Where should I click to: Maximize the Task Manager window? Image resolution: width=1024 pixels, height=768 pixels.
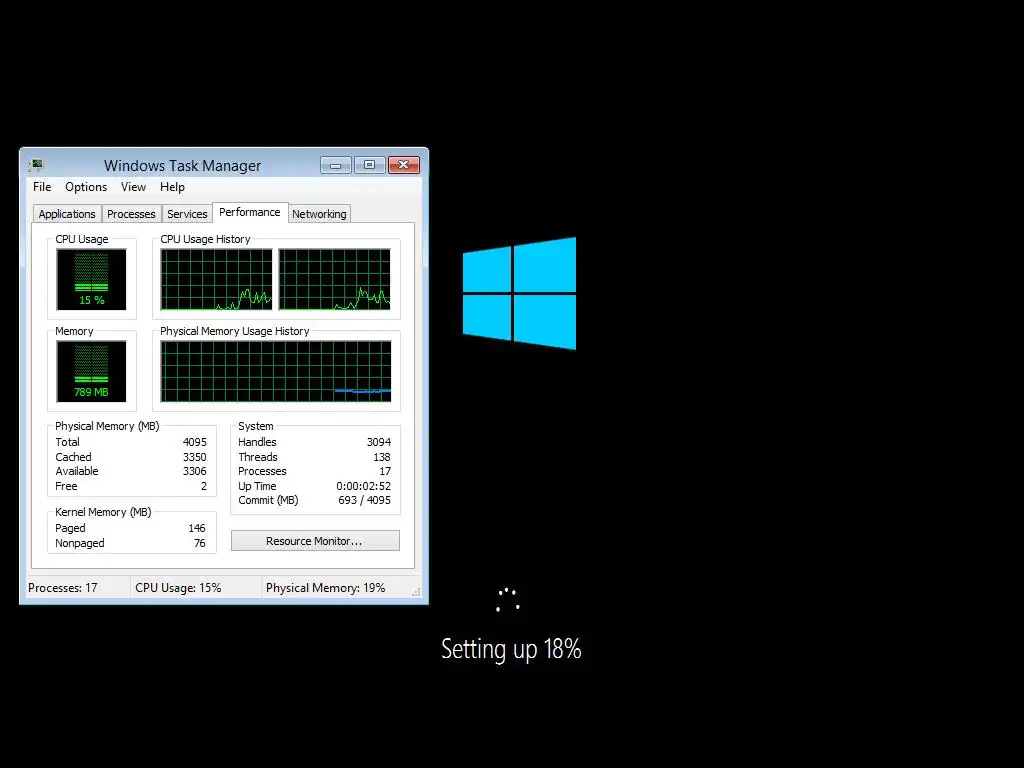(x=369, y=165)
